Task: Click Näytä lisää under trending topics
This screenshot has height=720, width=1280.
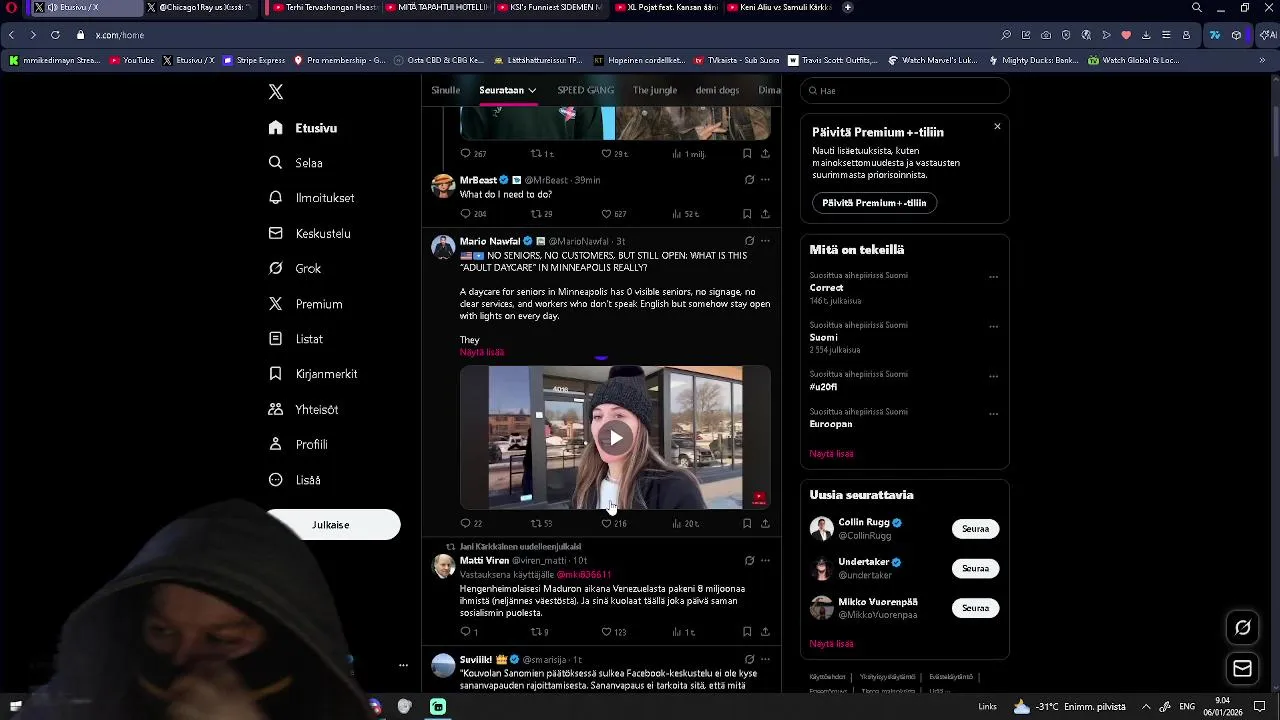Action: coord(831,454)
